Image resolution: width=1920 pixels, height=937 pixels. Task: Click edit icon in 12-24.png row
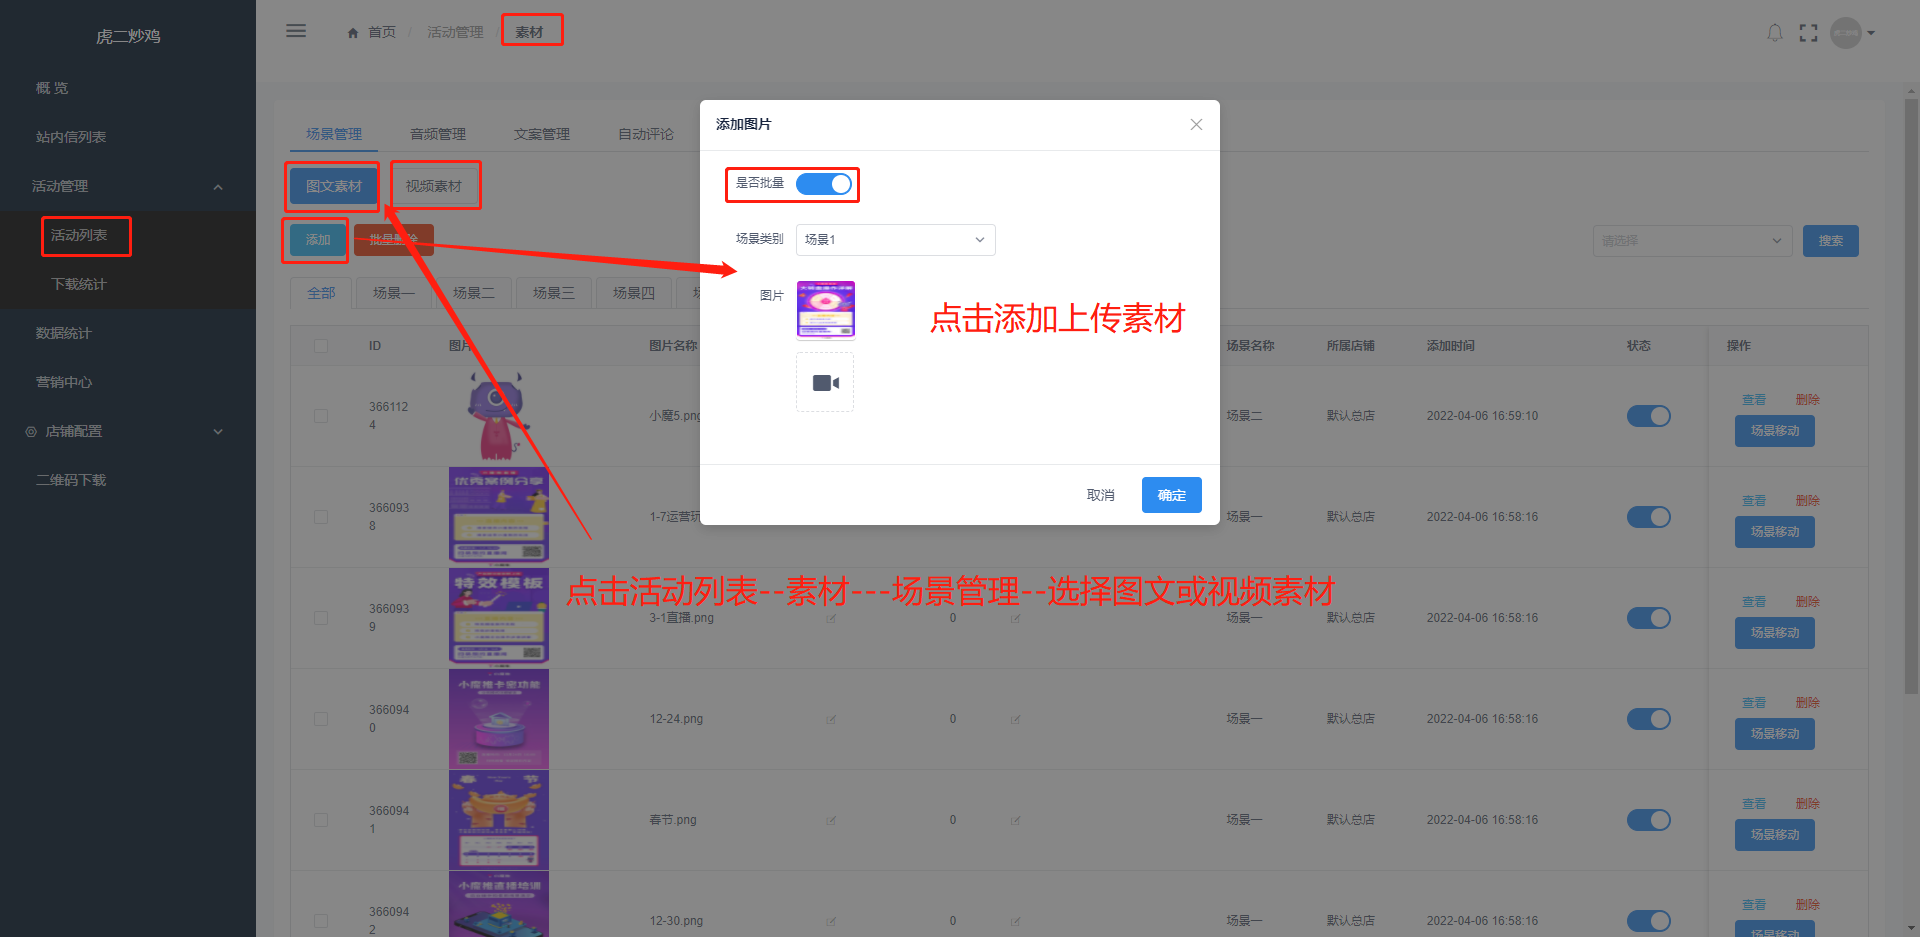point(831,719)
